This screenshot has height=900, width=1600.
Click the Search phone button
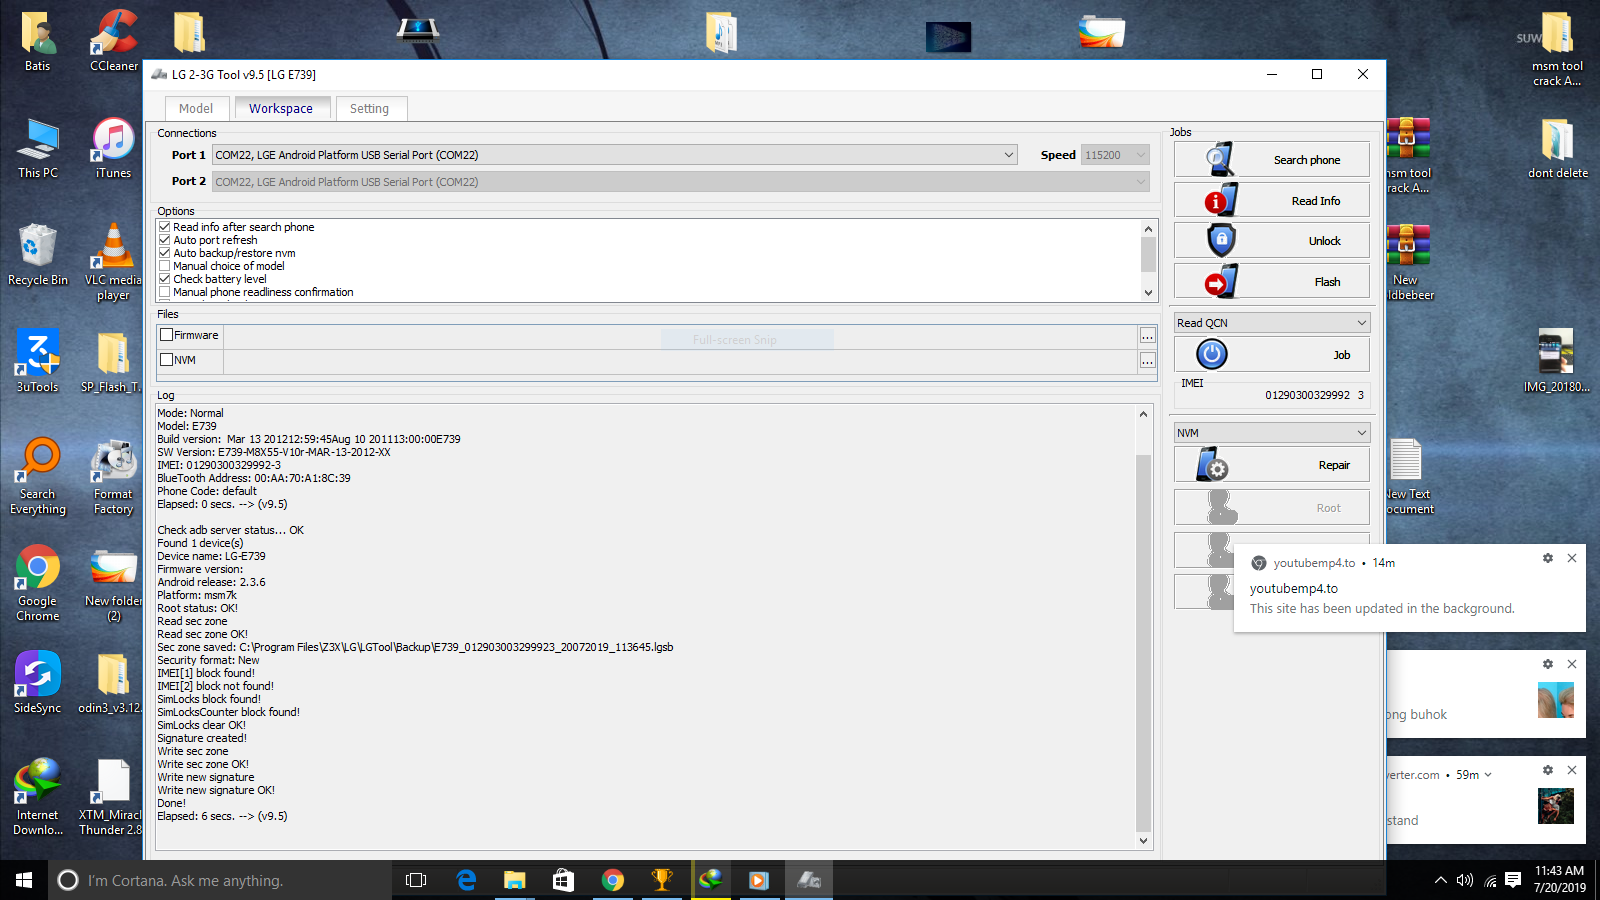tap(1272, 160)
